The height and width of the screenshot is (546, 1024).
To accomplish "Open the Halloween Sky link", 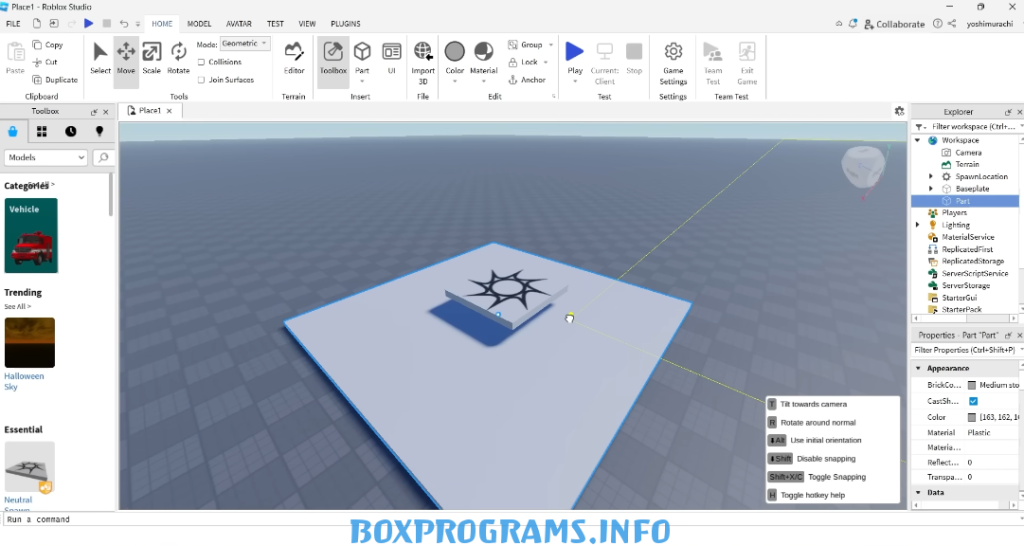I will coord(24,381).
